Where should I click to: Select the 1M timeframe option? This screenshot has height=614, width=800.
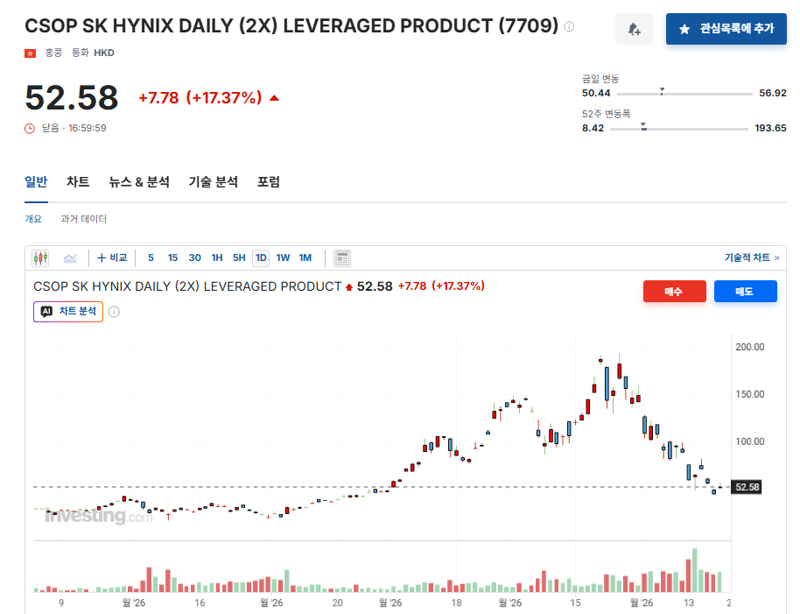305,258
